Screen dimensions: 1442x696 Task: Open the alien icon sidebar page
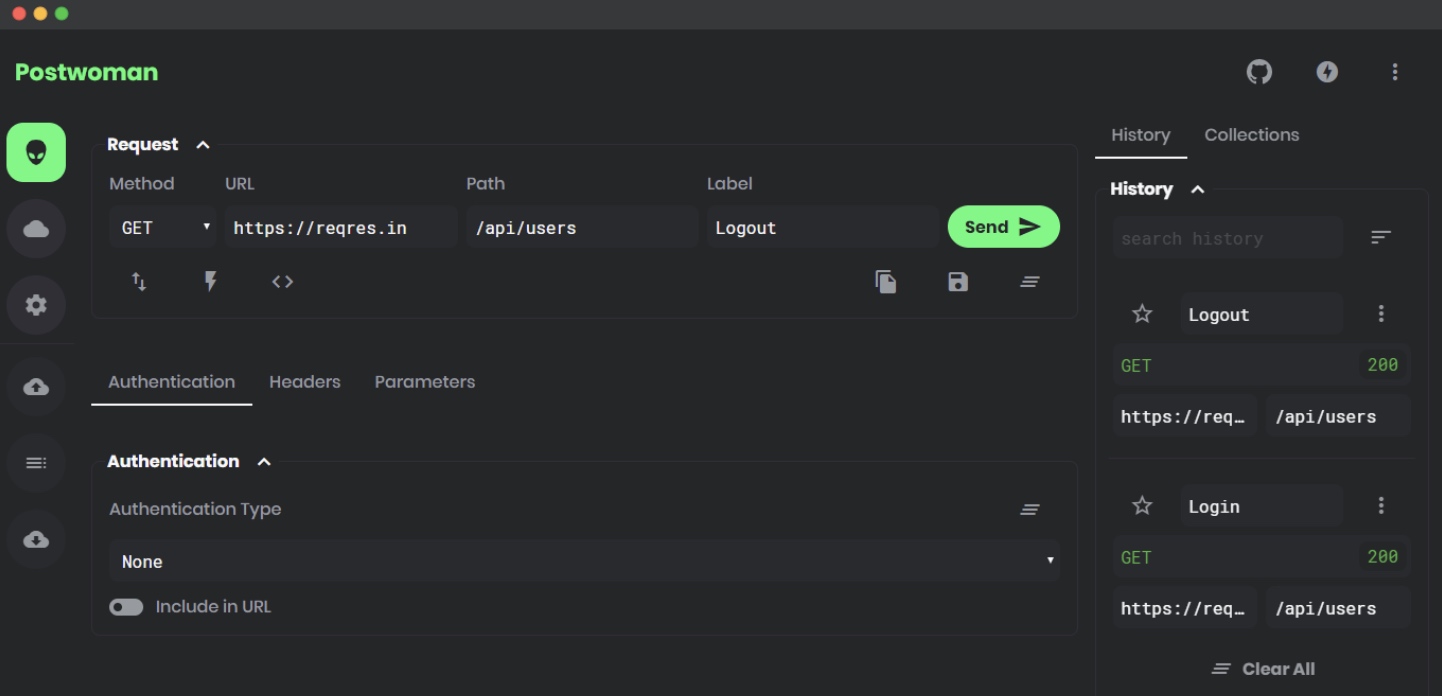tap(36, 153)
